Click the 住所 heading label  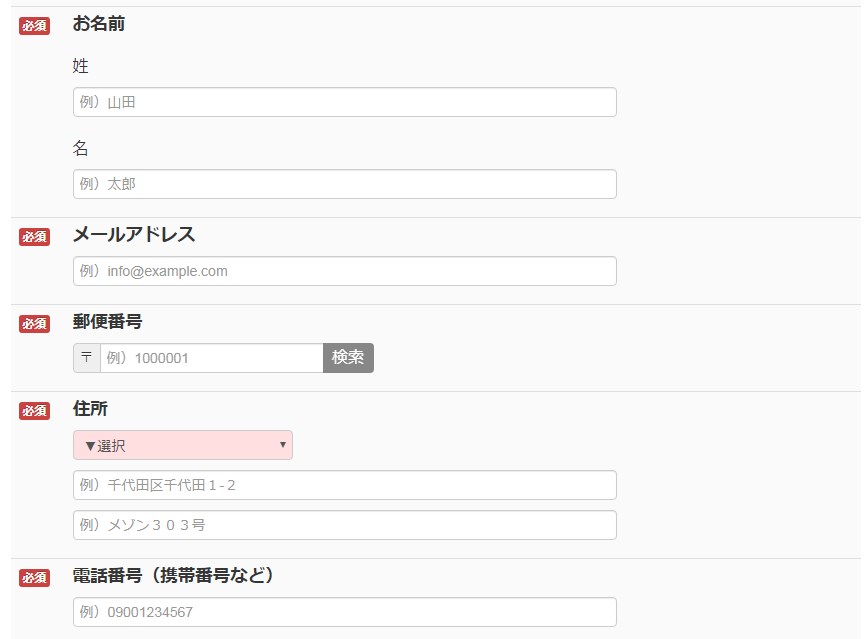[90, 409]
